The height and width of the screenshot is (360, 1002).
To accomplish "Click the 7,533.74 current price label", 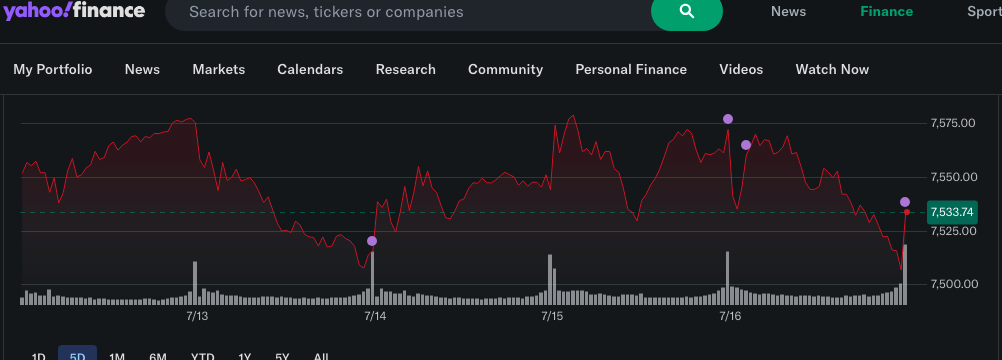I will tap(952, 212).
